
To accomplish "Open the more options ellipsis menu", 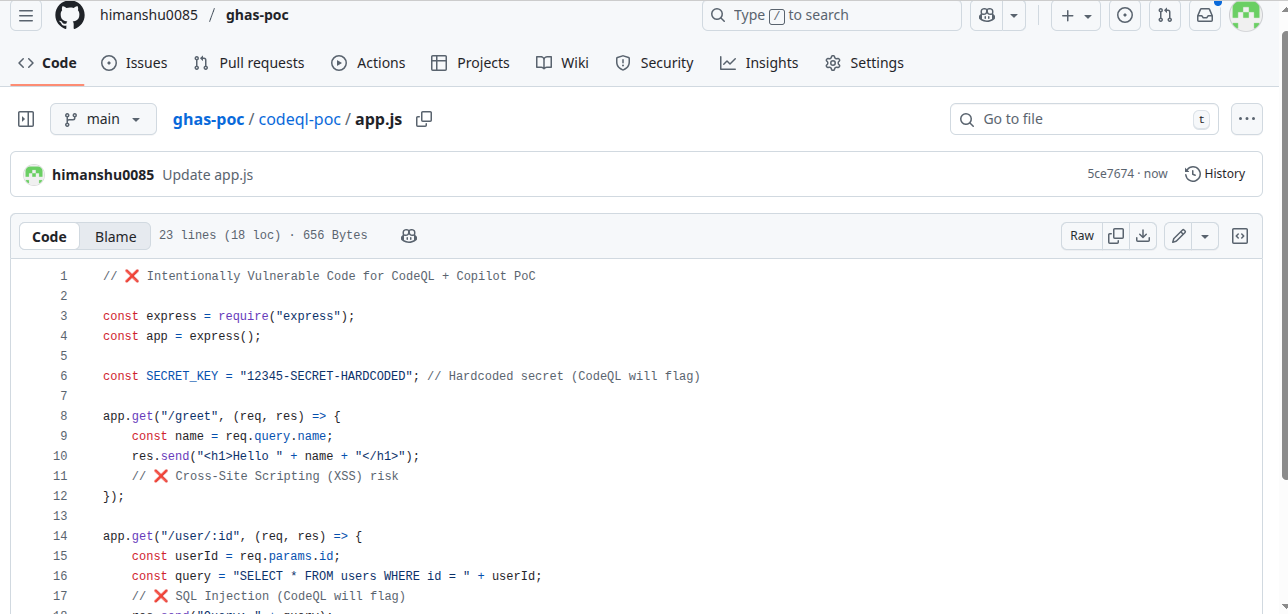I will tap(1246, 118).
